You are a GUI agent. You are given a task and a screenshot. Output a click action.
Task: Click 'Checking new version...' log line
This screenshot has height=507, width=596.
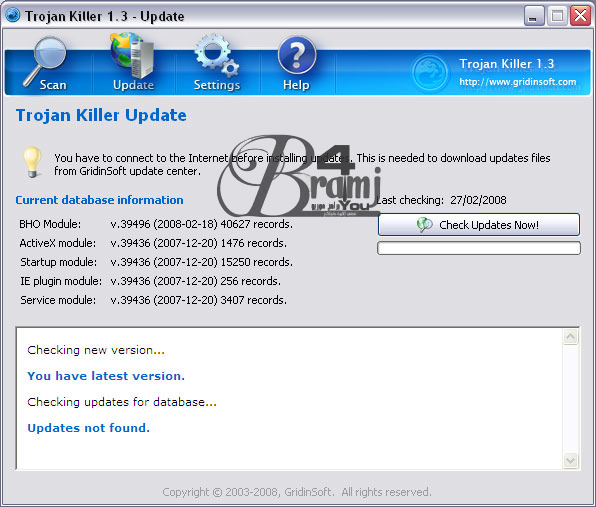click(x=96, y=350)
